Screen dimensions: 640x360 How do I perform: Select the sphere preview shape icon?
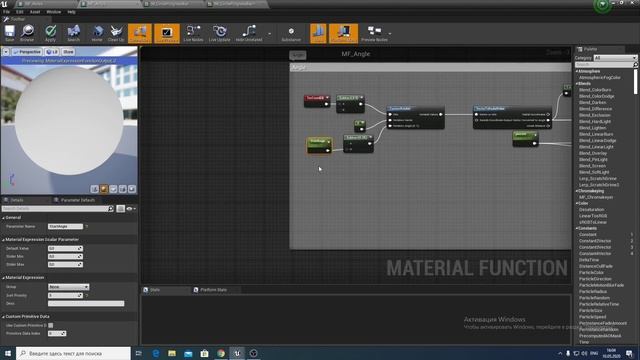pyautogui.click(x=104, y=189)
